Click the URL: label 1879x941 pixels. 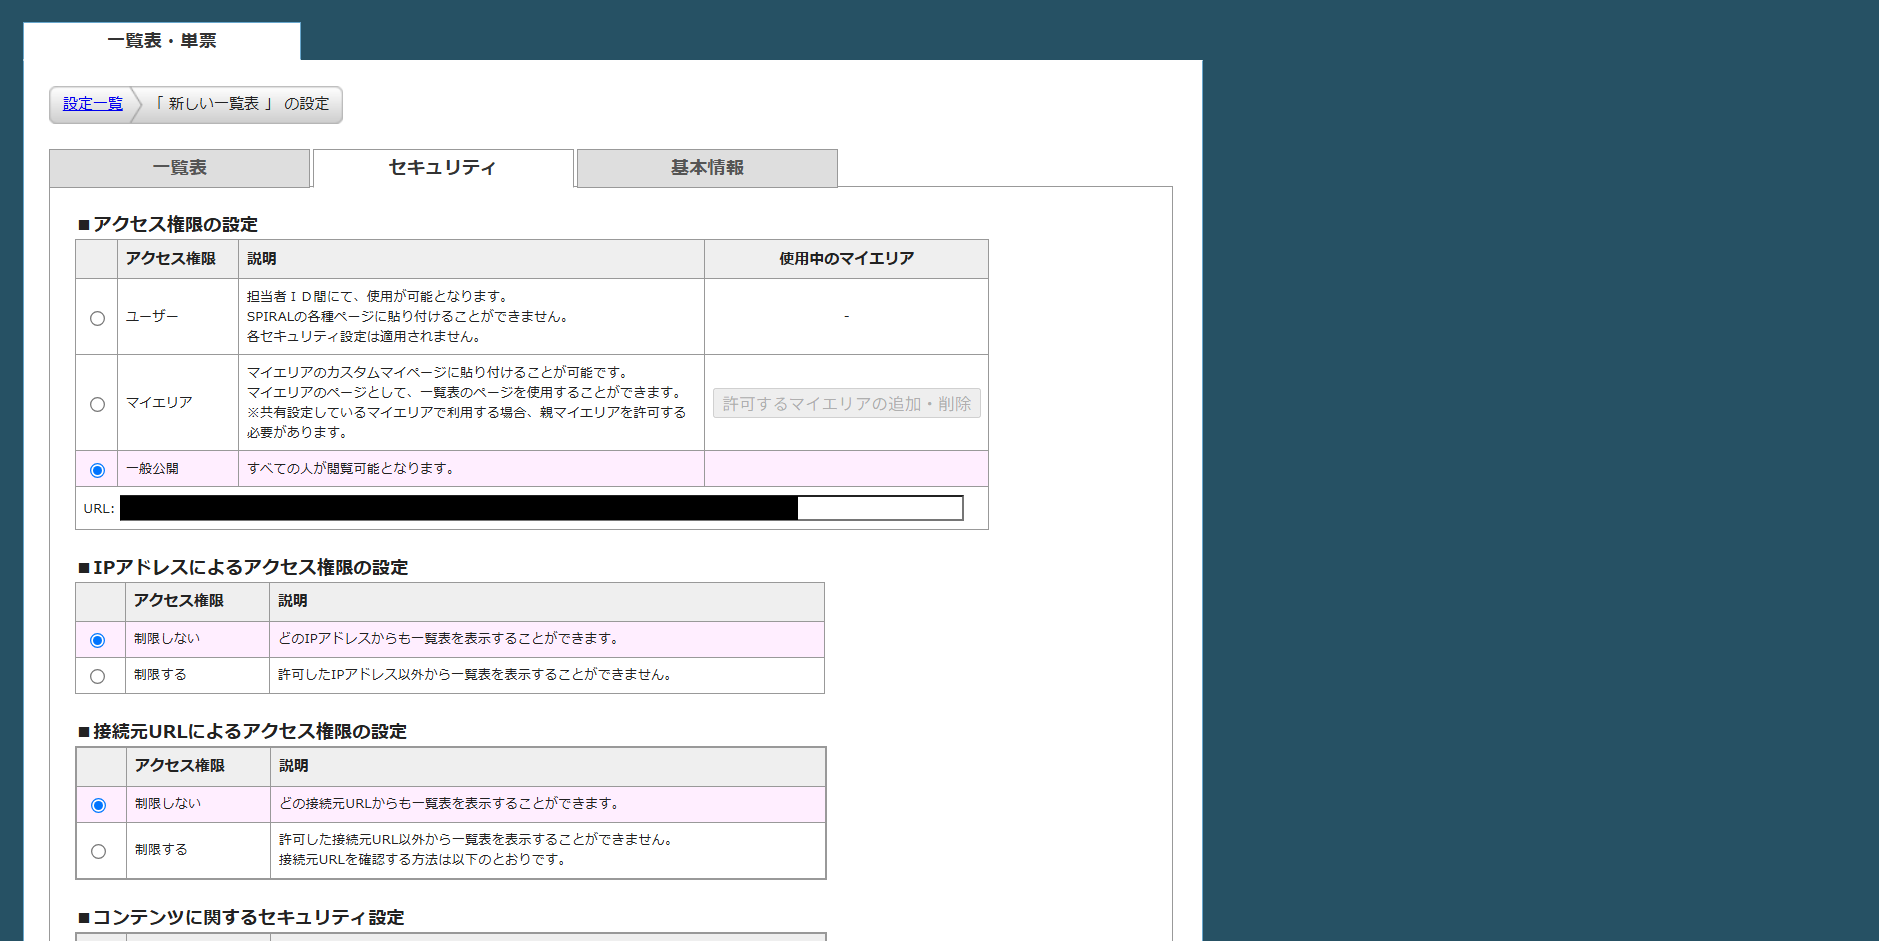99,508
